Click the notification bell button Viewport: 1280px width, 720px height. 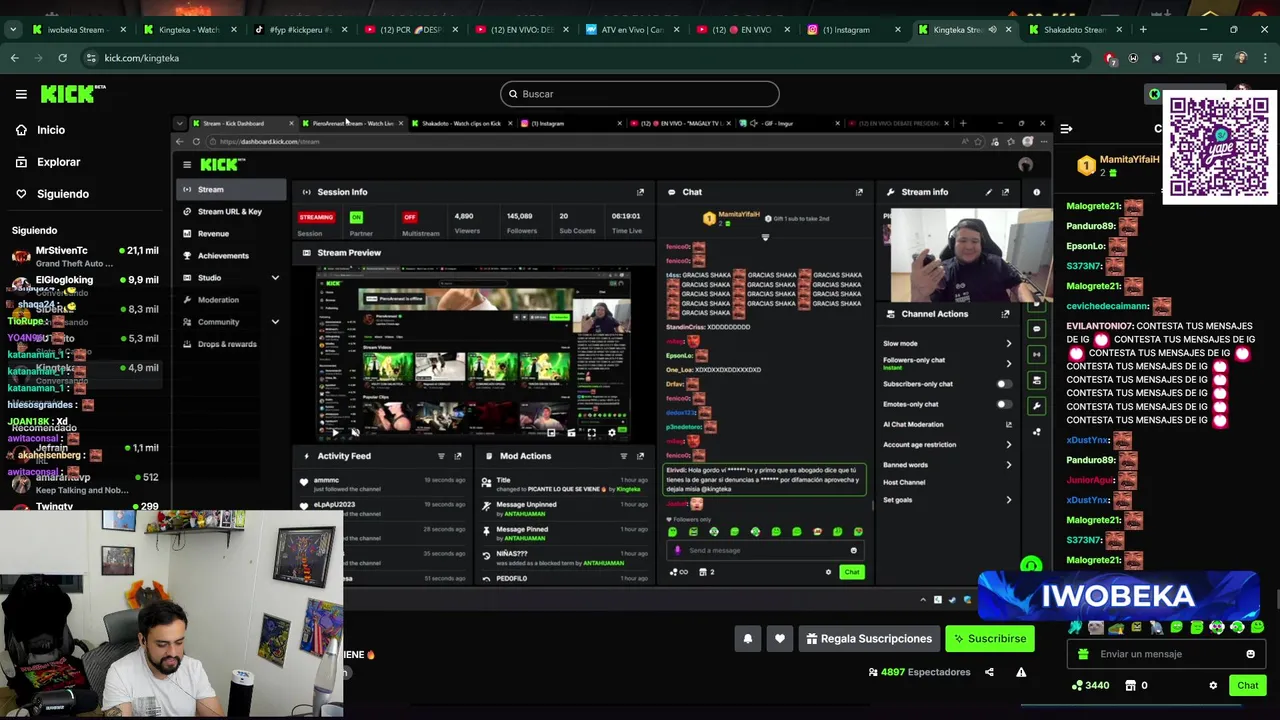tap(748, 639)
